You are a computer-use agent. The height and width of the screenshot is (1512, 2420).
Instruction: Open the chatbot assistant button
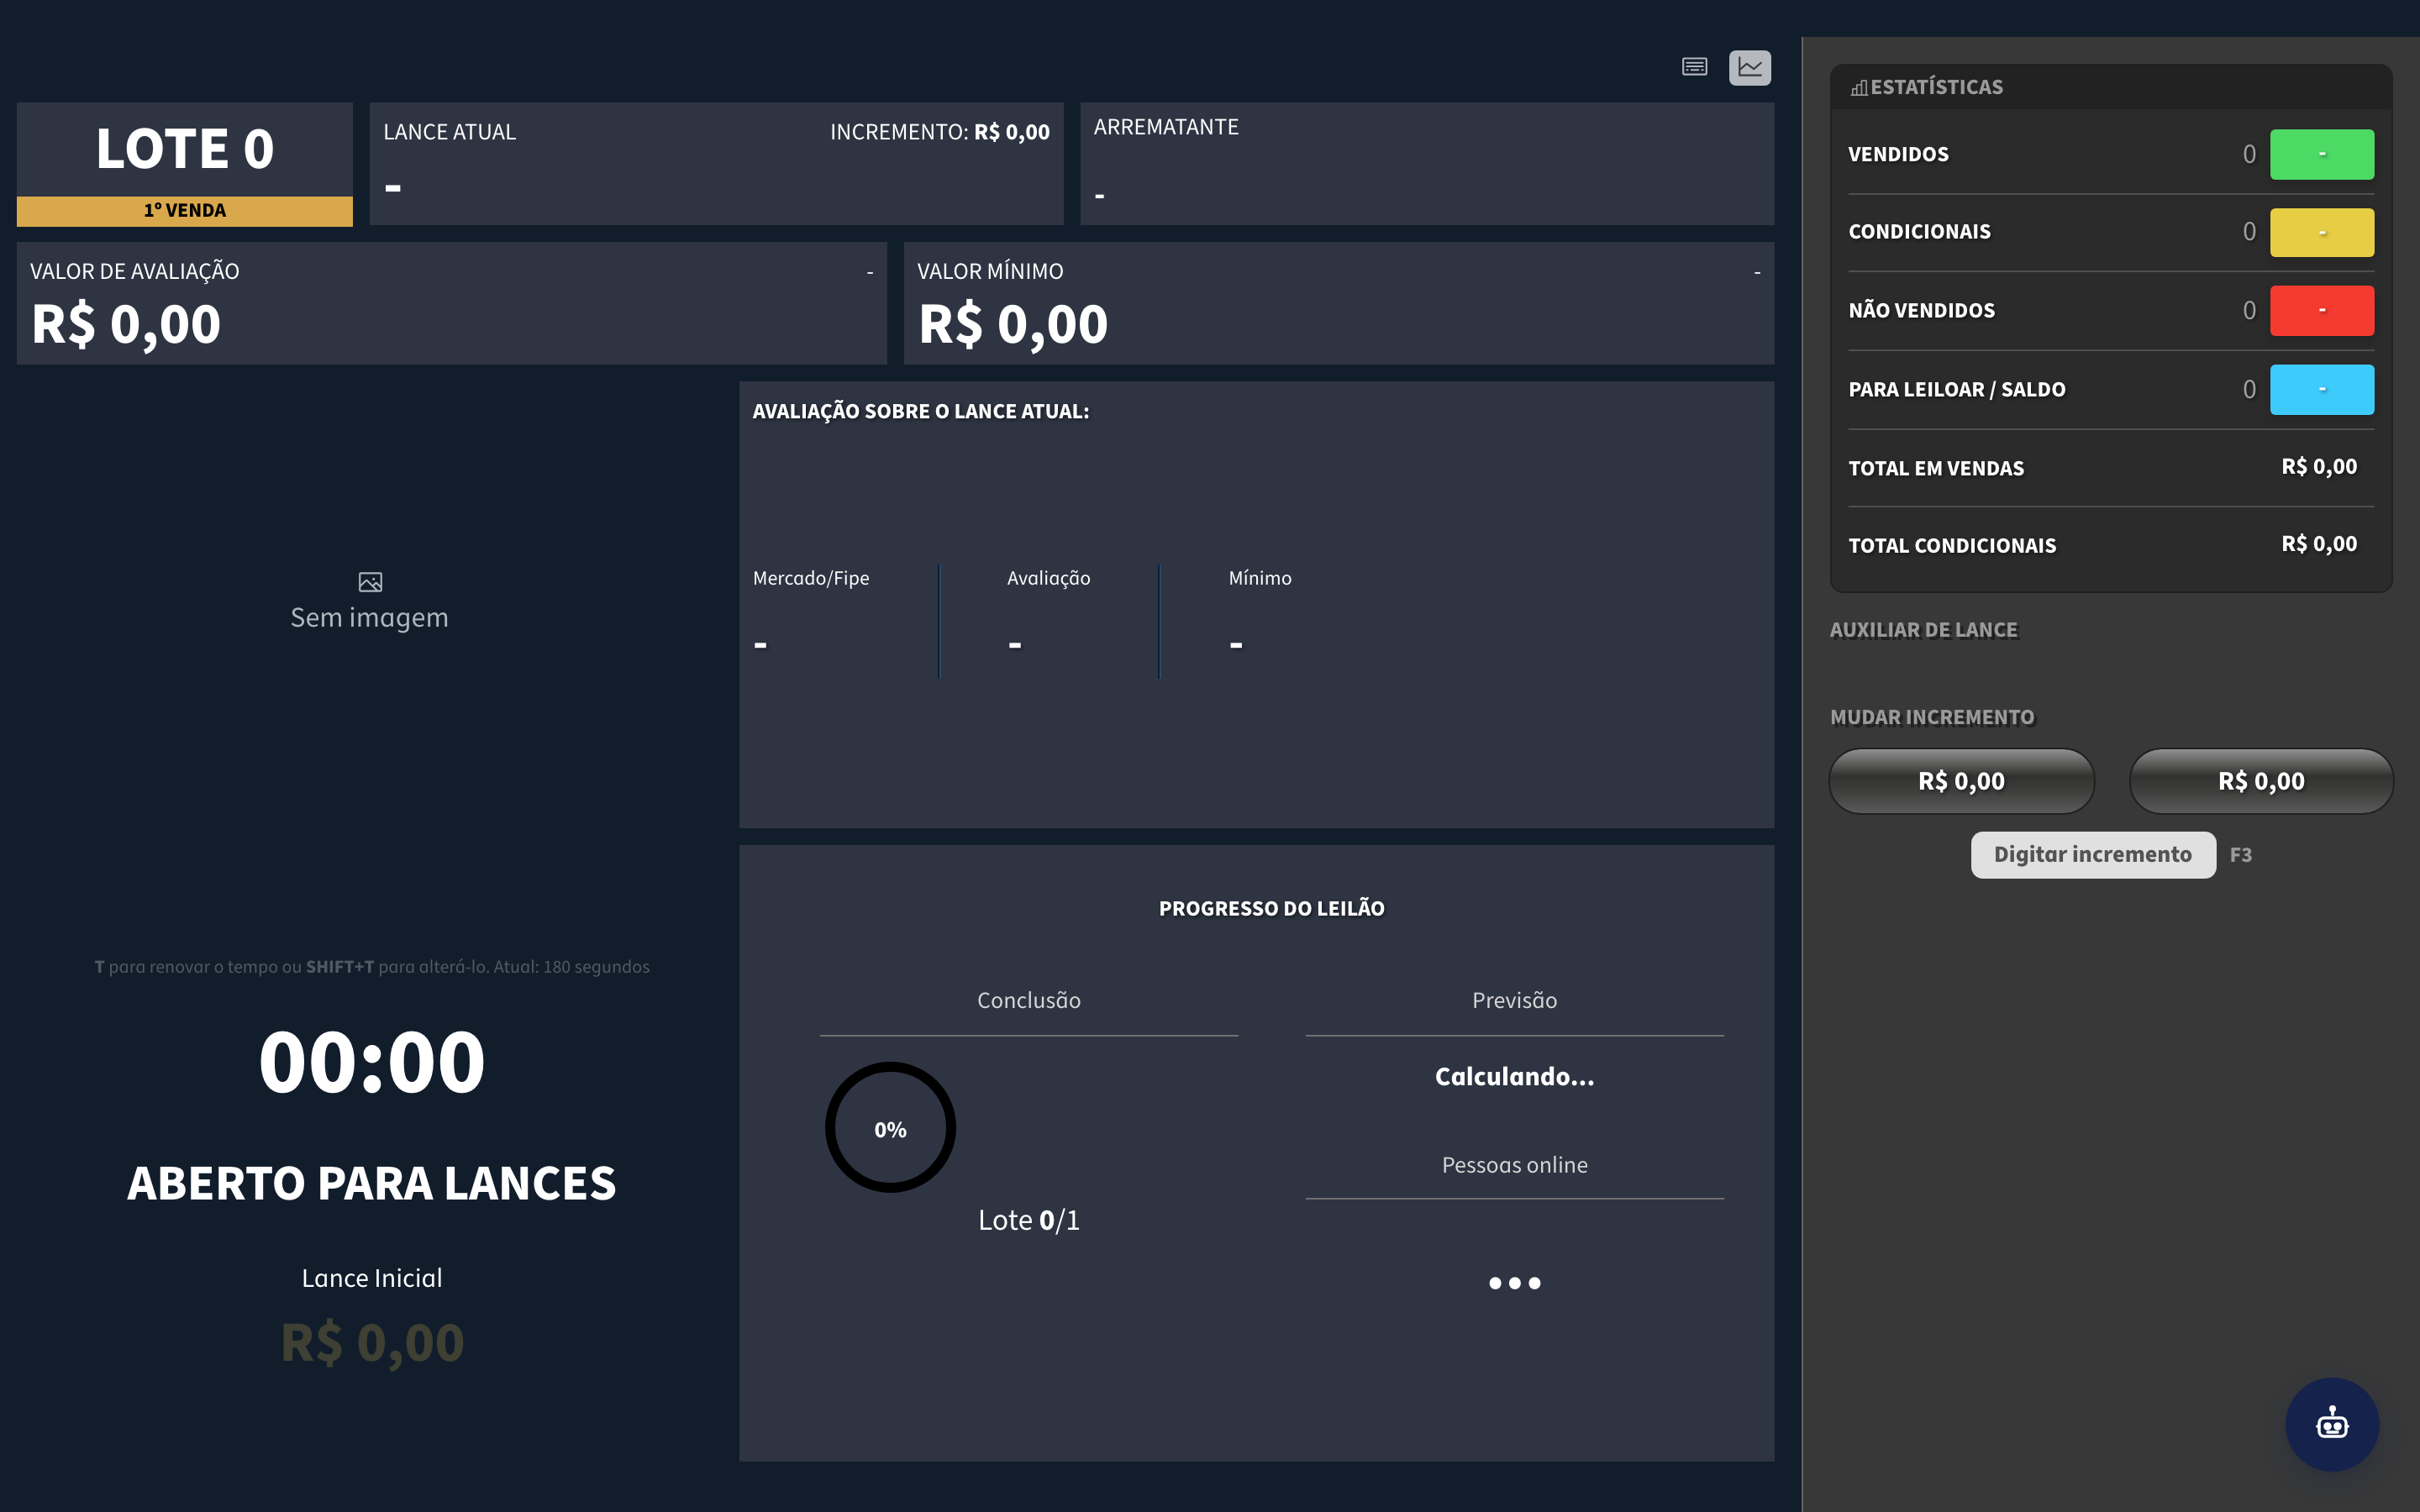(x=2332, y=1423)
